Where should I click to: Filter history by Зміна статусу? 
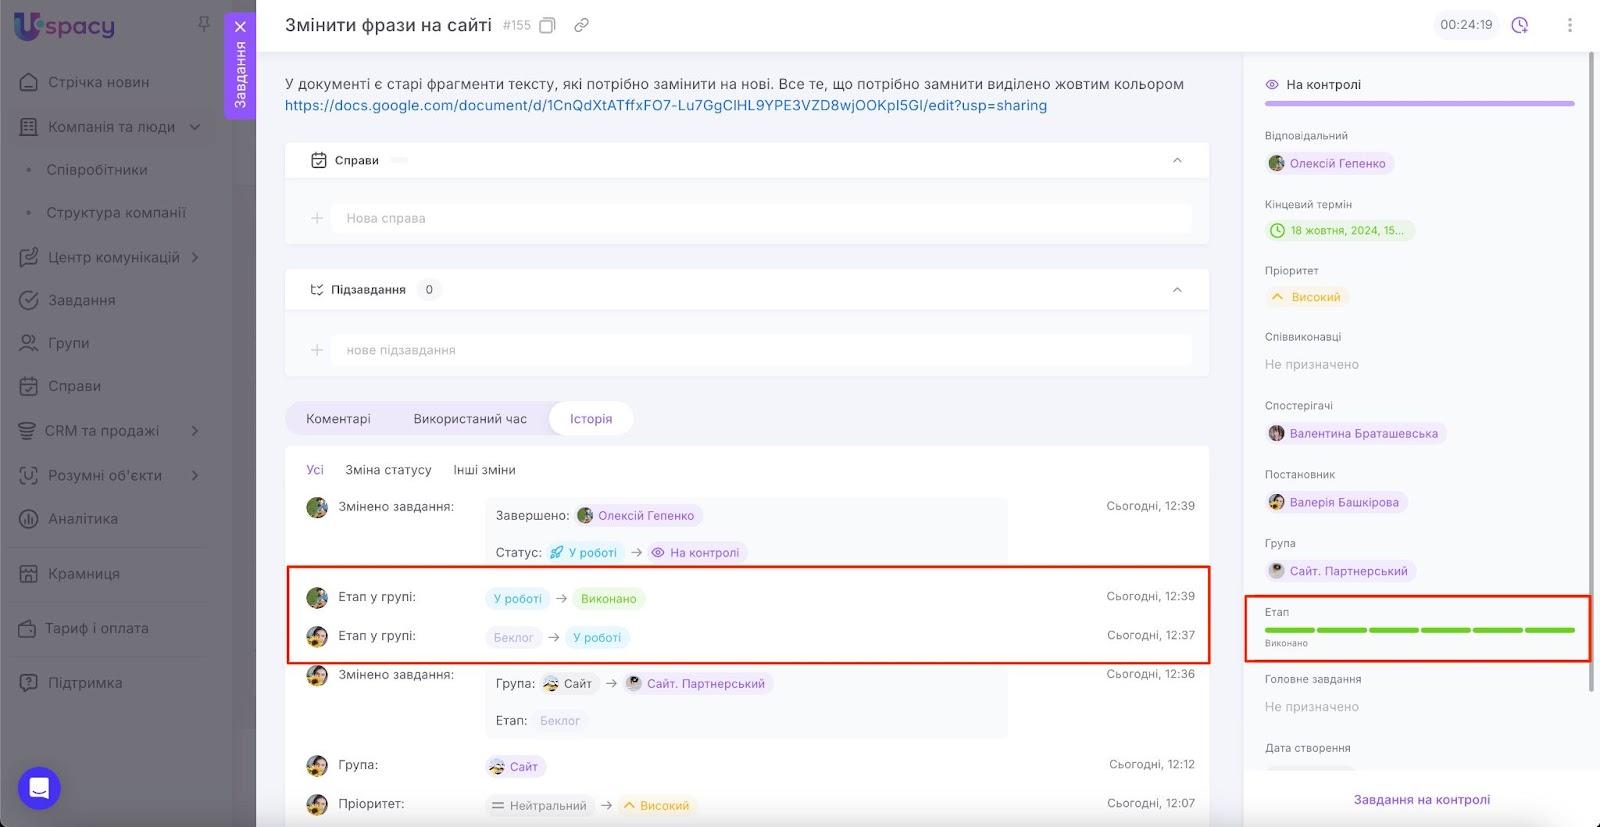click(388, 470)
